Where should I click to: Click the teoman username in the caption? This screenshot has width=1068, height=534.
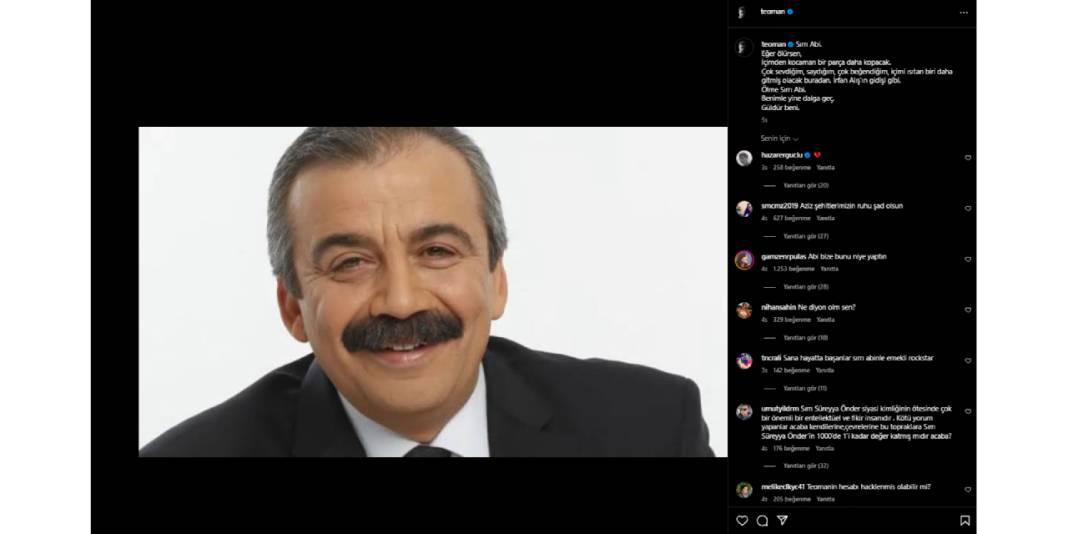[x=772, y=44]
